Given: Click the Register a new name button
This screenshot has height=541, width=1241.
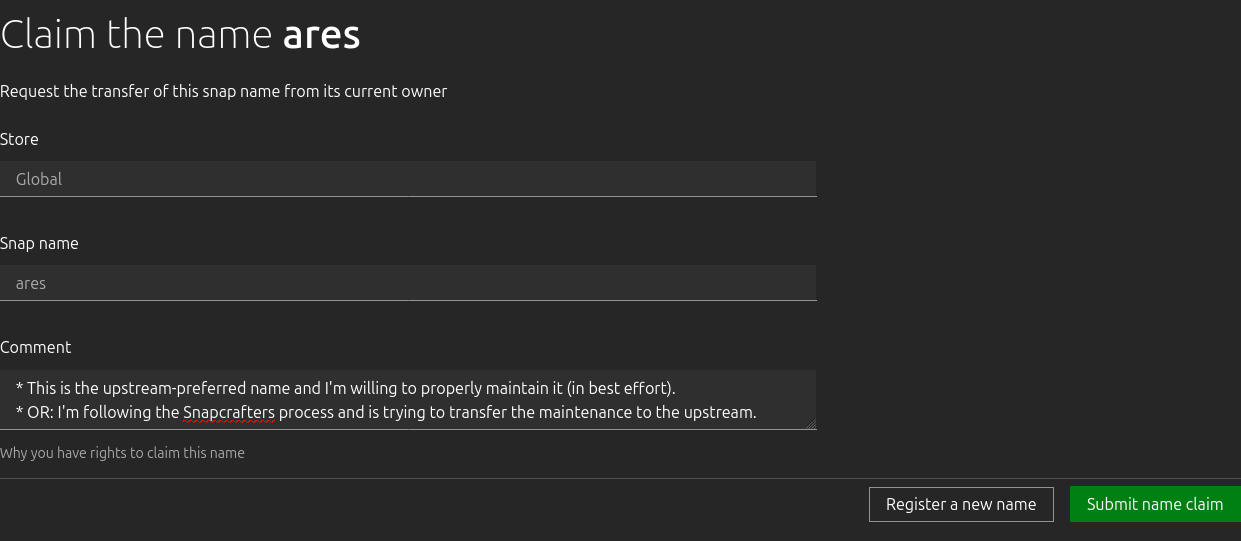Looking at the screenshot, I should point(961,504).
